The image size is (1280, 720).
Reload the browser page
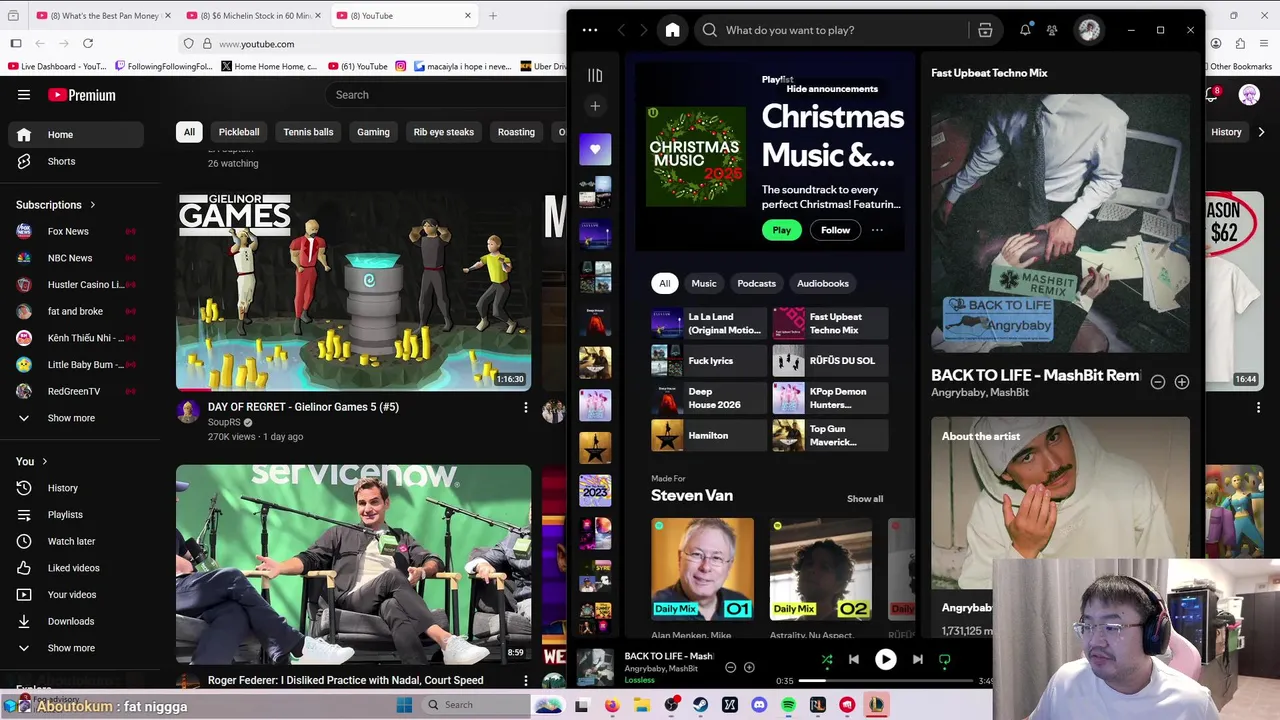point(88,44)
